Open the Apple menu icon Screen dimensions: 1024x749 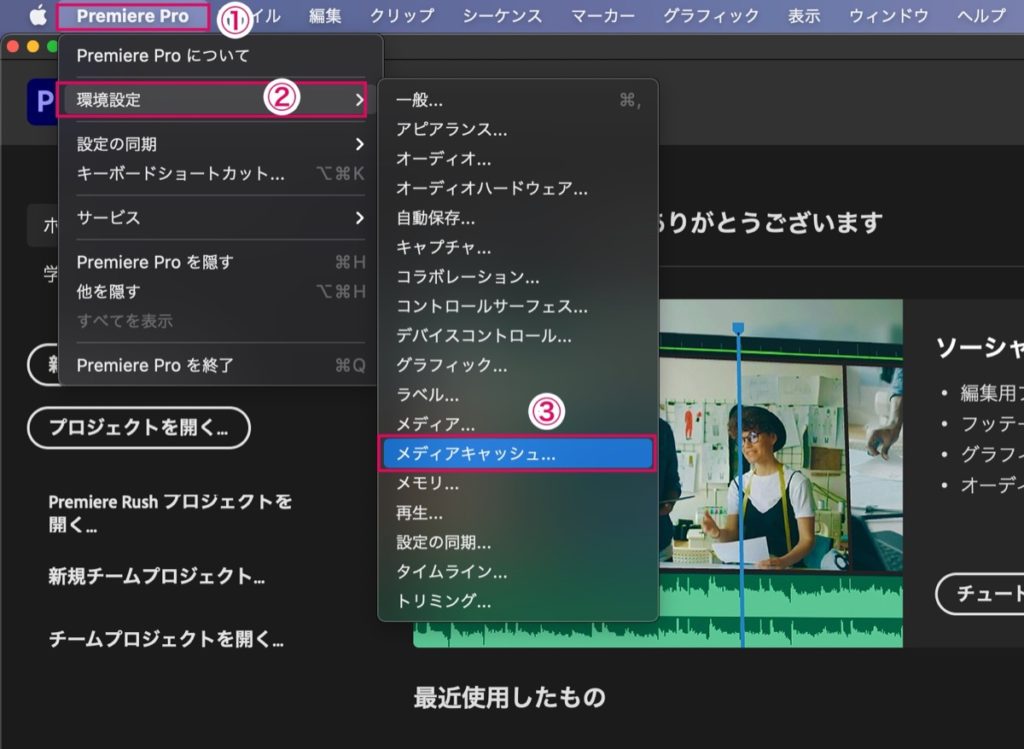click(x=38, y=16)
